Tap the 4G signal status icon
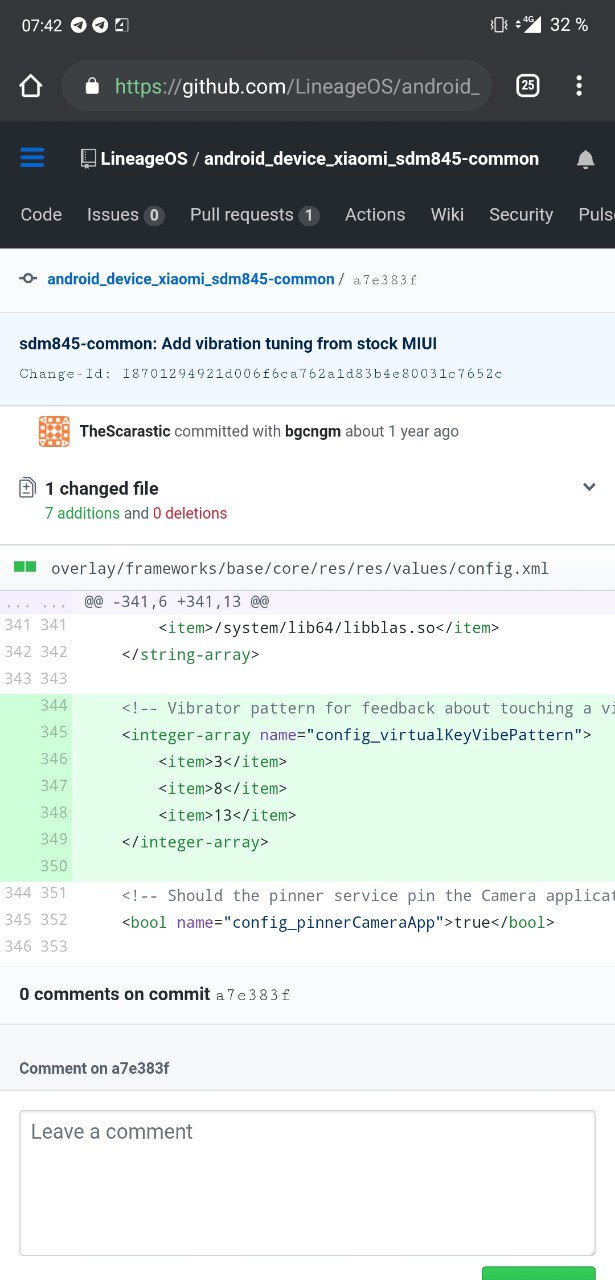The width and height of the screenshot is (615, 1280). click(531, 25)
